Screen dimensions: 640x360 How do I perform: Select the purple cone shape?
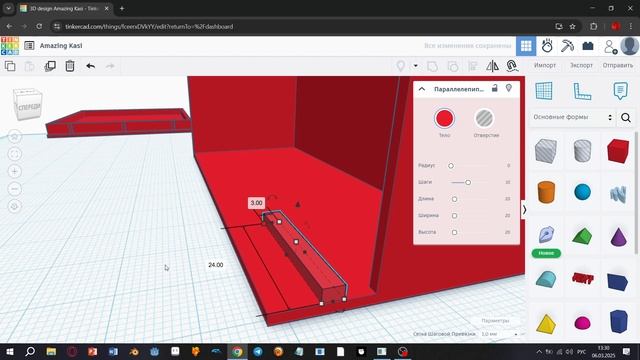click(618, 236)
